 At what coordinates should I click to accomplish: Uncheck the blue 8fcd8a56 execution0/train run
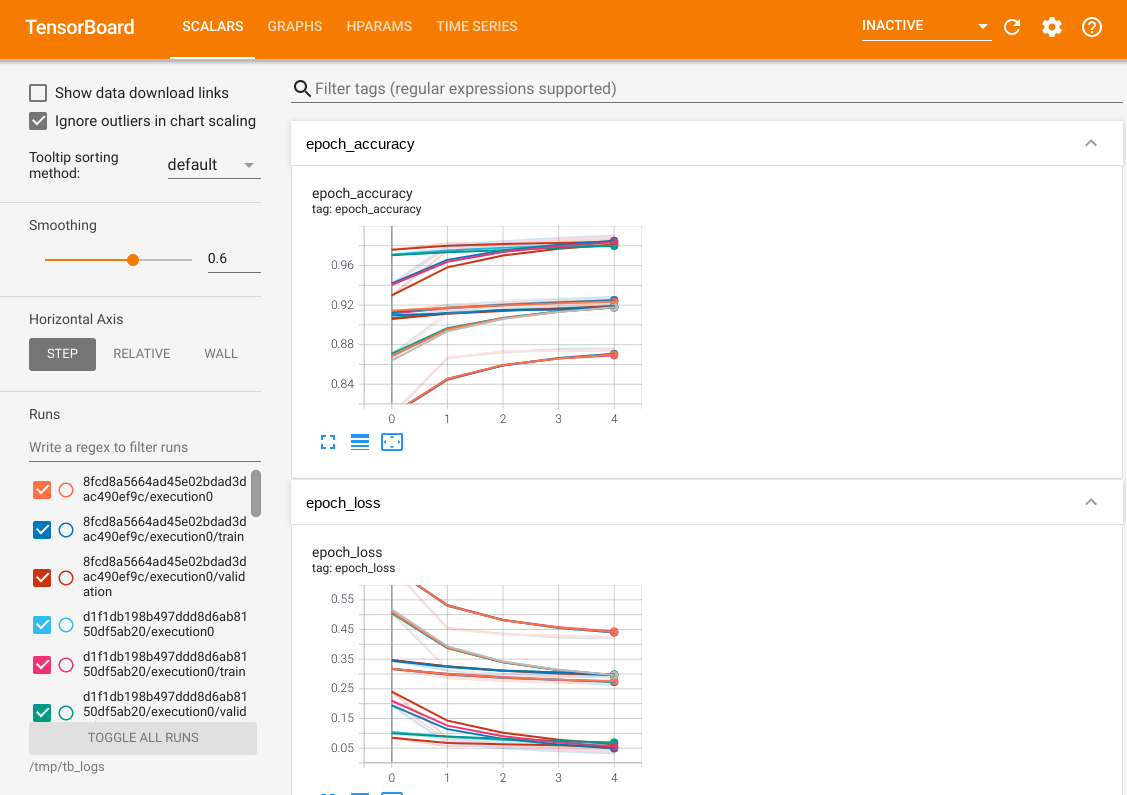click(x=42, y=530)
